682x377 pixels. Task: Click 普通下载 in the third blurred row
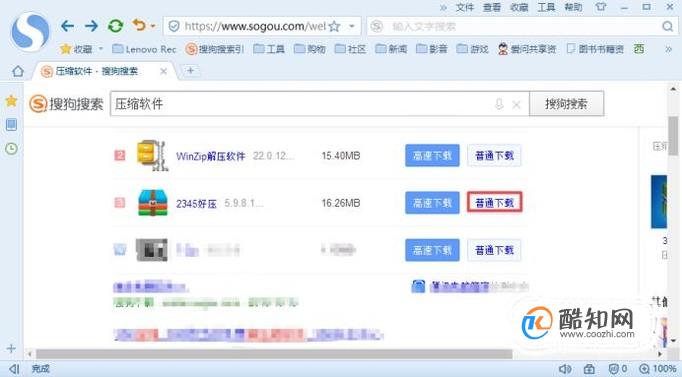(494, 250)
